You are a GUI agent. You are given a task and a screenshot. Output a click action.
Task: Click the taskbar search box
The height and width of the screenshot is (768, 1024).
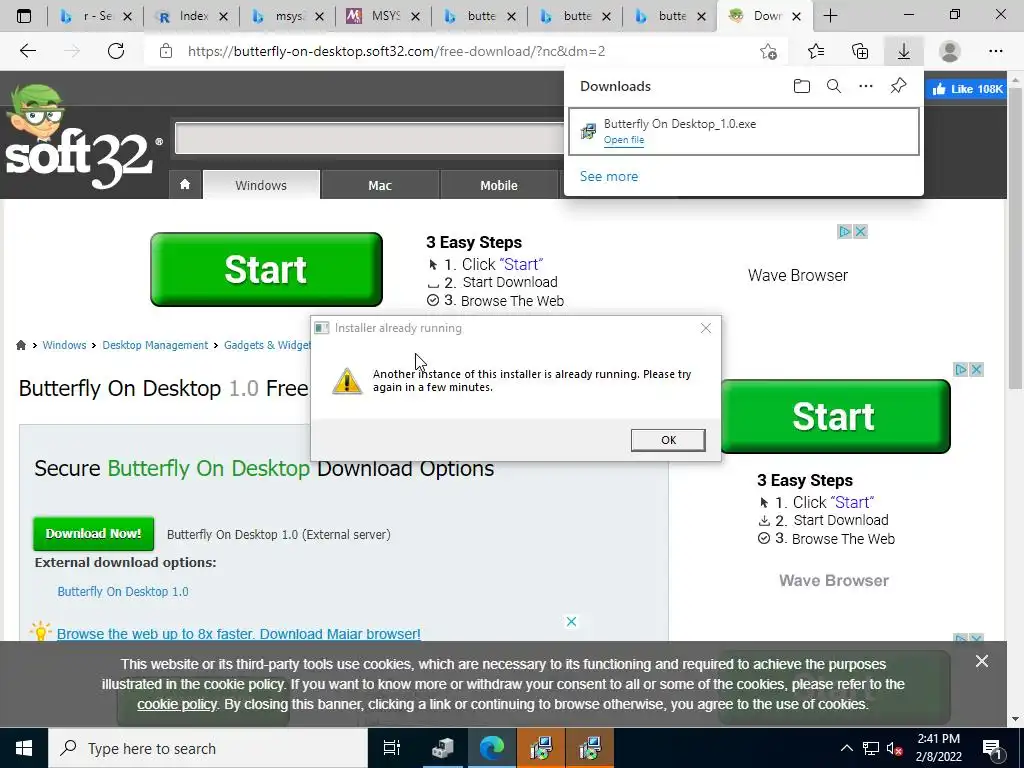coord(208,748)
